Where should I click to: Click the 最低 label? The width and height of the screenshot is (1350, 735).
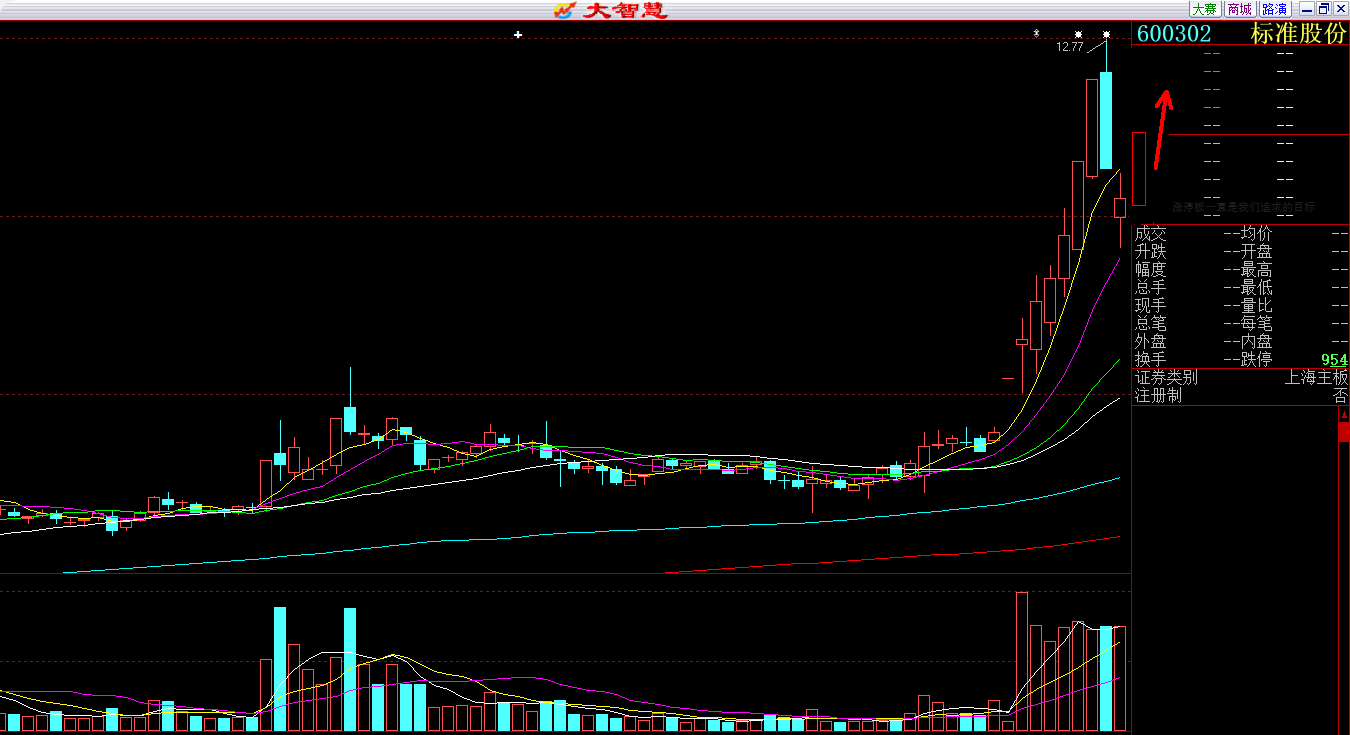[1257, 287]
